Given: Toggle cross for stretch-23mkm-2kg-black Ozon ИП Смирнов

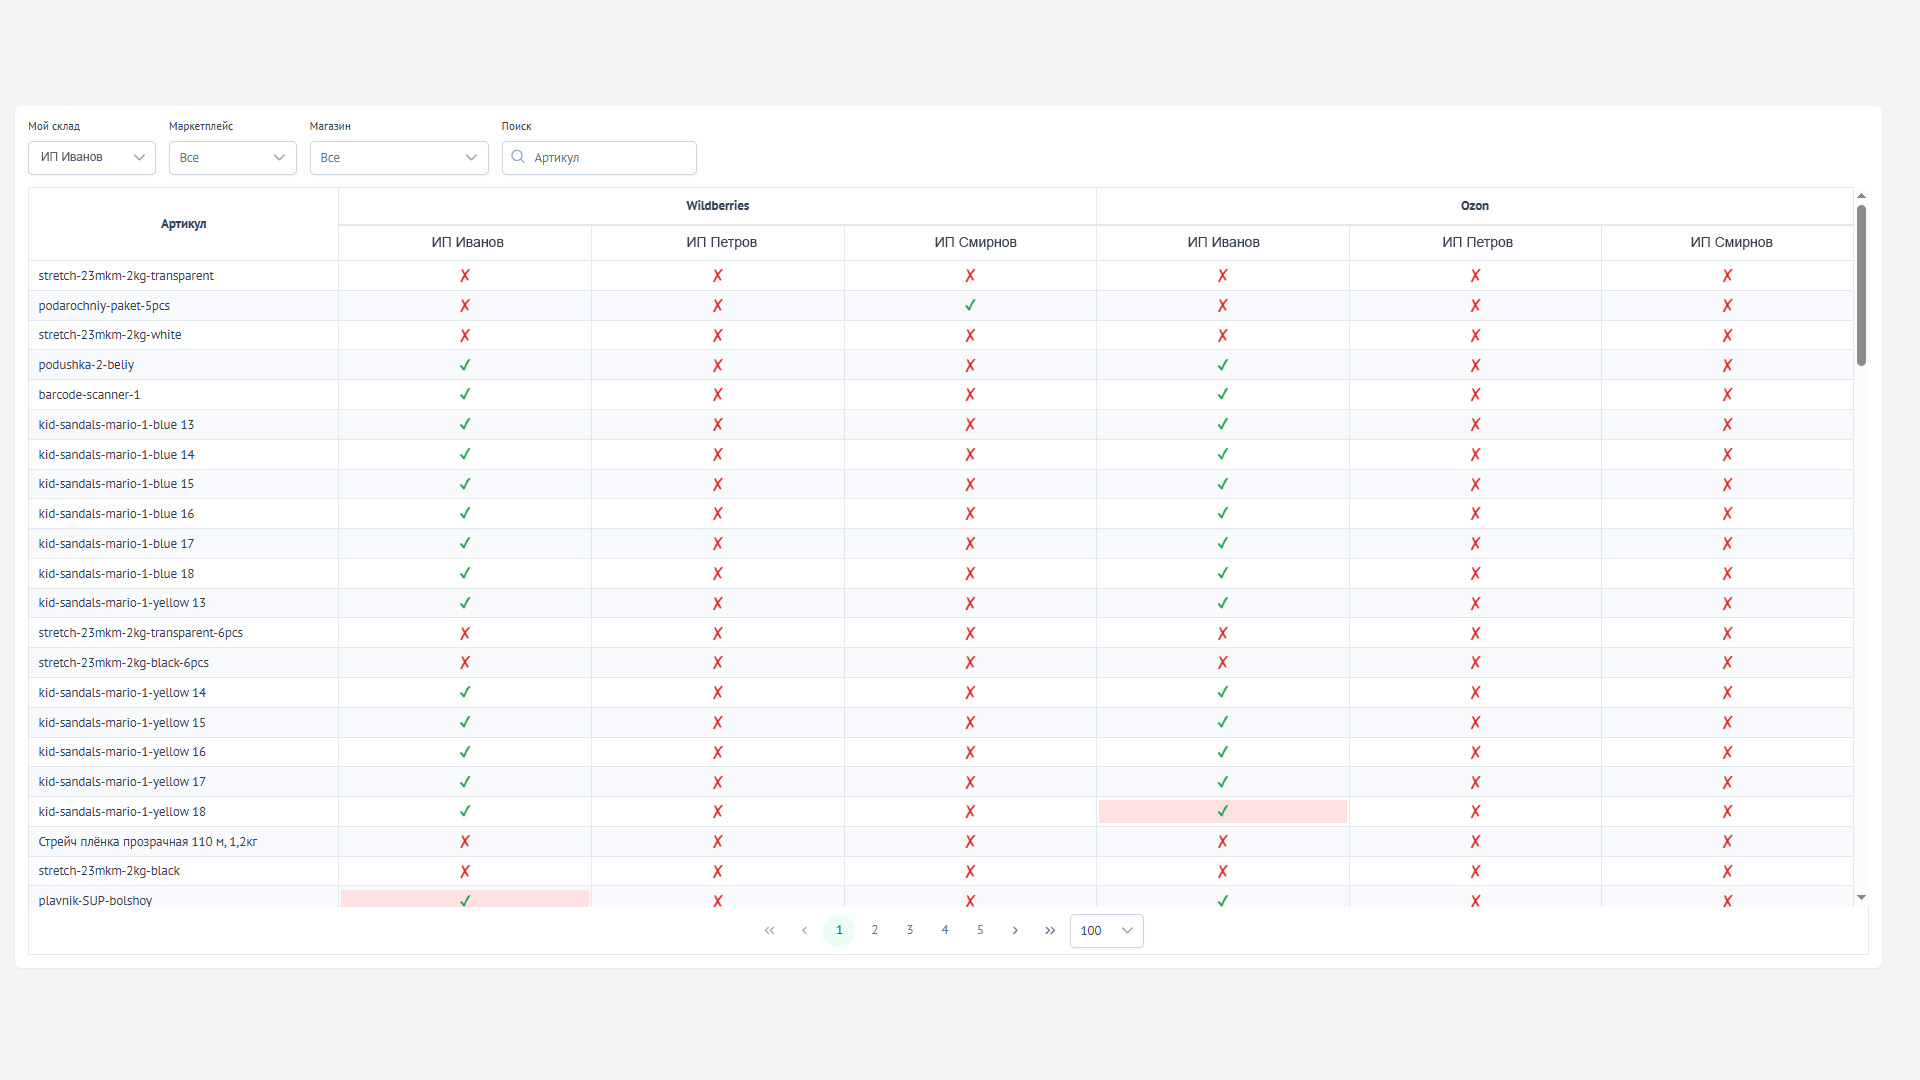Looking at the screenshot, I should (x=1727, y=871).
